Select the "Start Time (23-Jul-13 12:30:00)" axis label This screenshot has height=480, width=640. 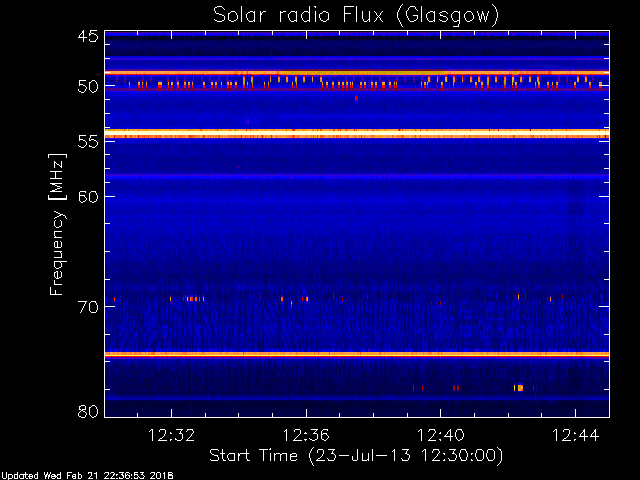pyautogui.click(x=355, y=455)
